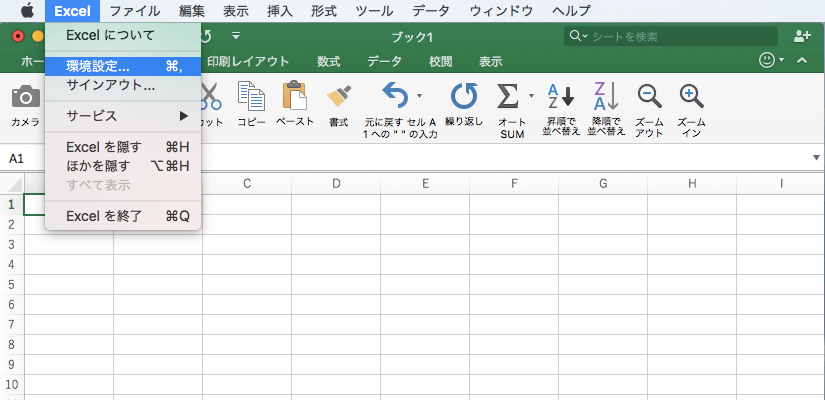Click the Zoom In magnifier icon
Screen dimensions: 825x400
(x=691, y=96)
